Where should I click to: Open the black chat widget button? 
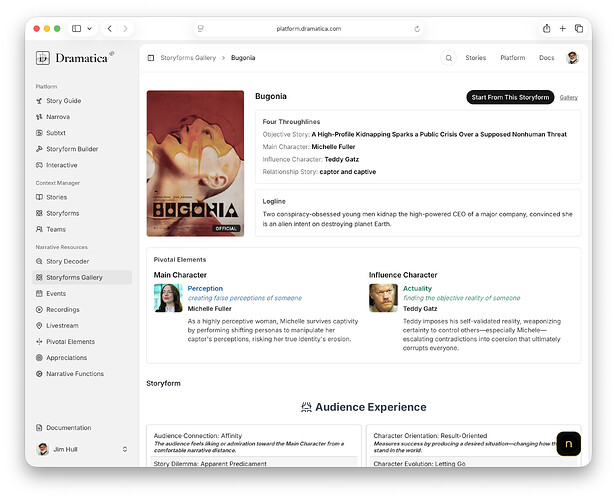pyautogui.click(x=568, y=444)
